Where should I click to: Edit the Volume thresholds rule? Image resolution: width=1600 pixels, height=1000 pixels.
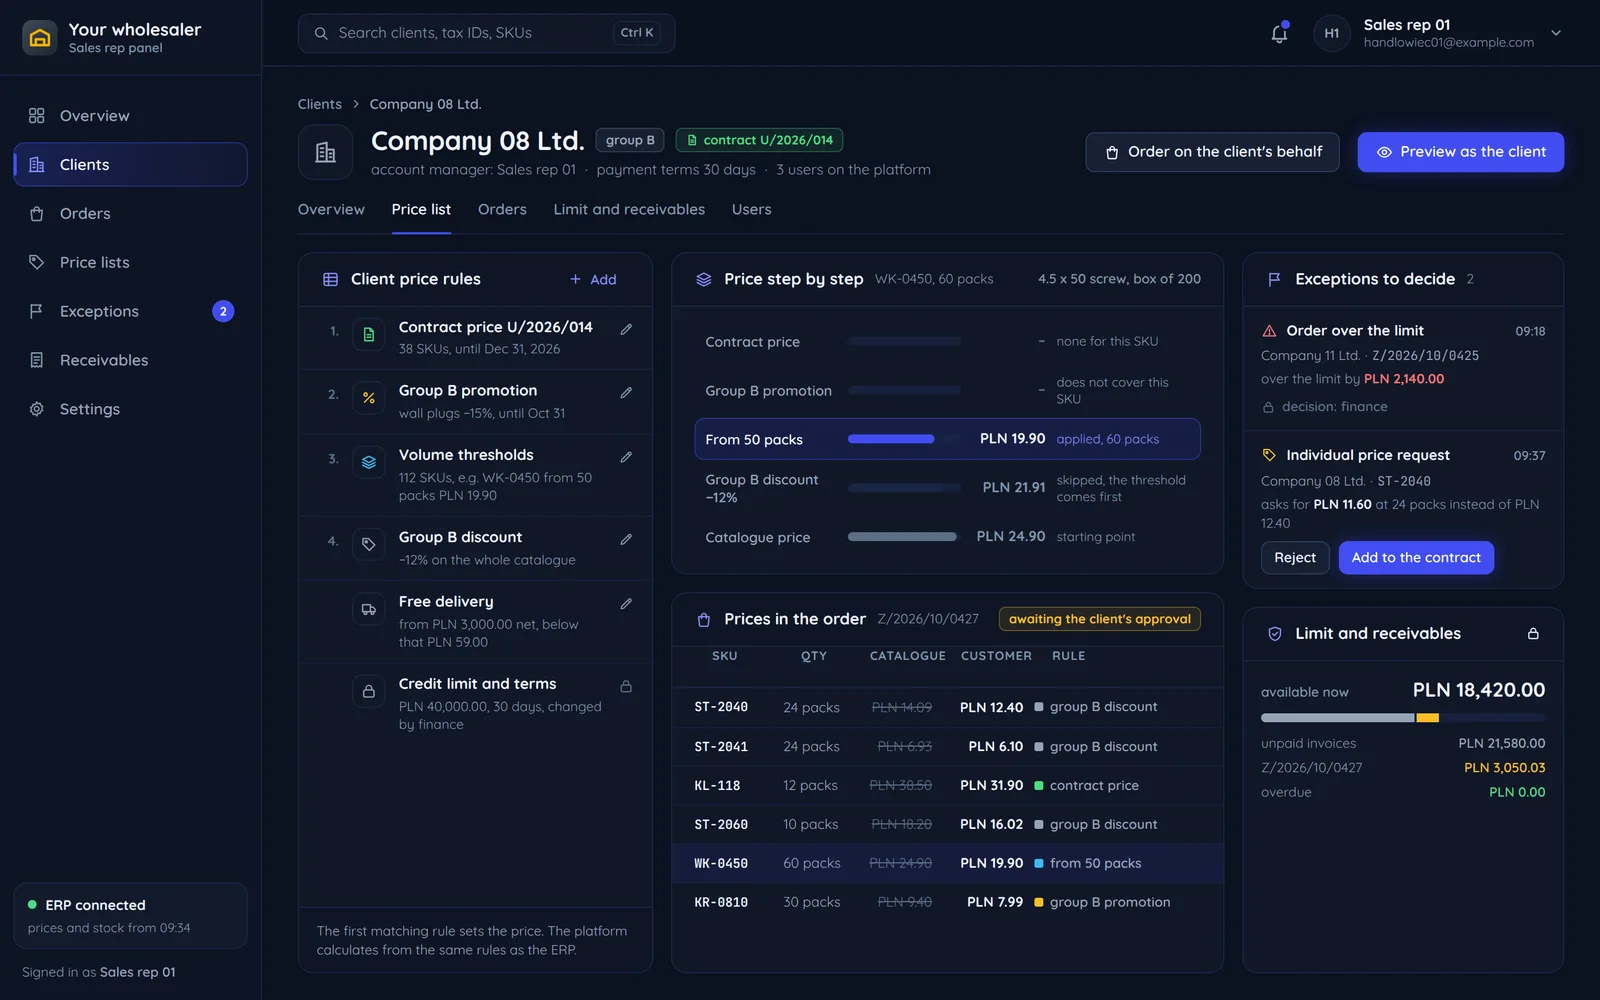click(x=626, y=457)
